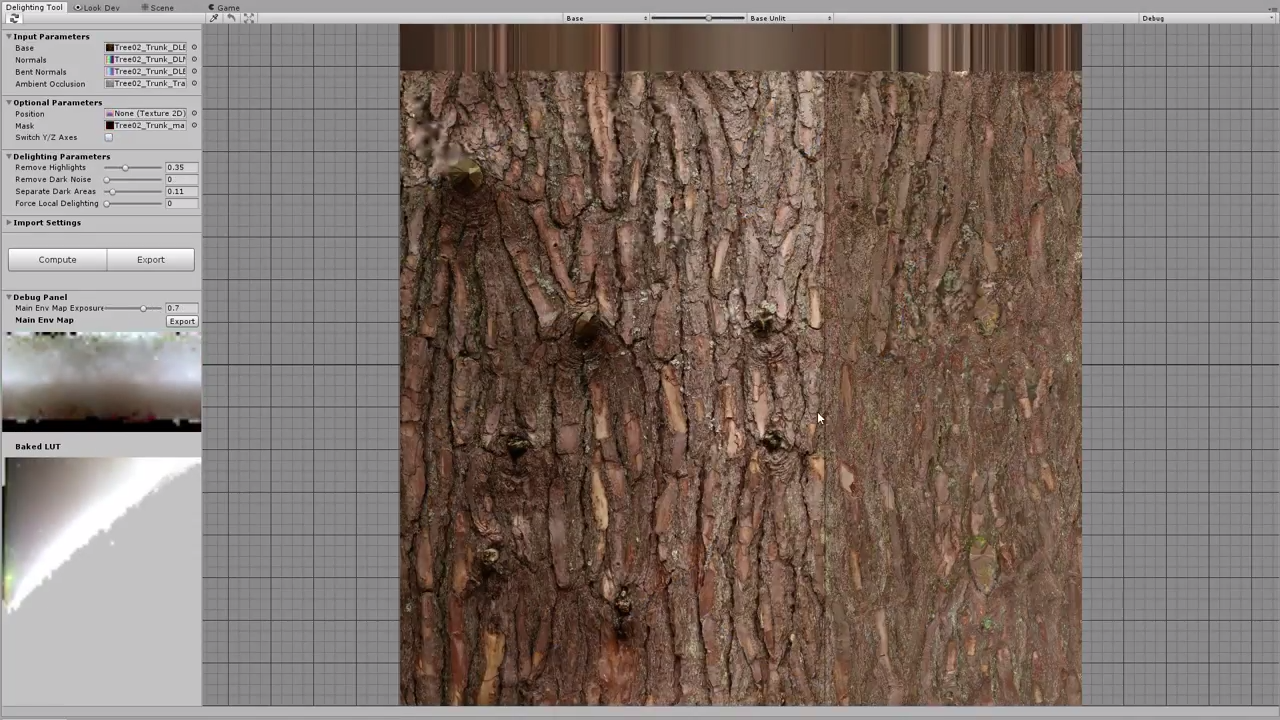1280x720 pixels.
Task: Click the undo arrow icon in the toolbar
Action: click(232, 18)
